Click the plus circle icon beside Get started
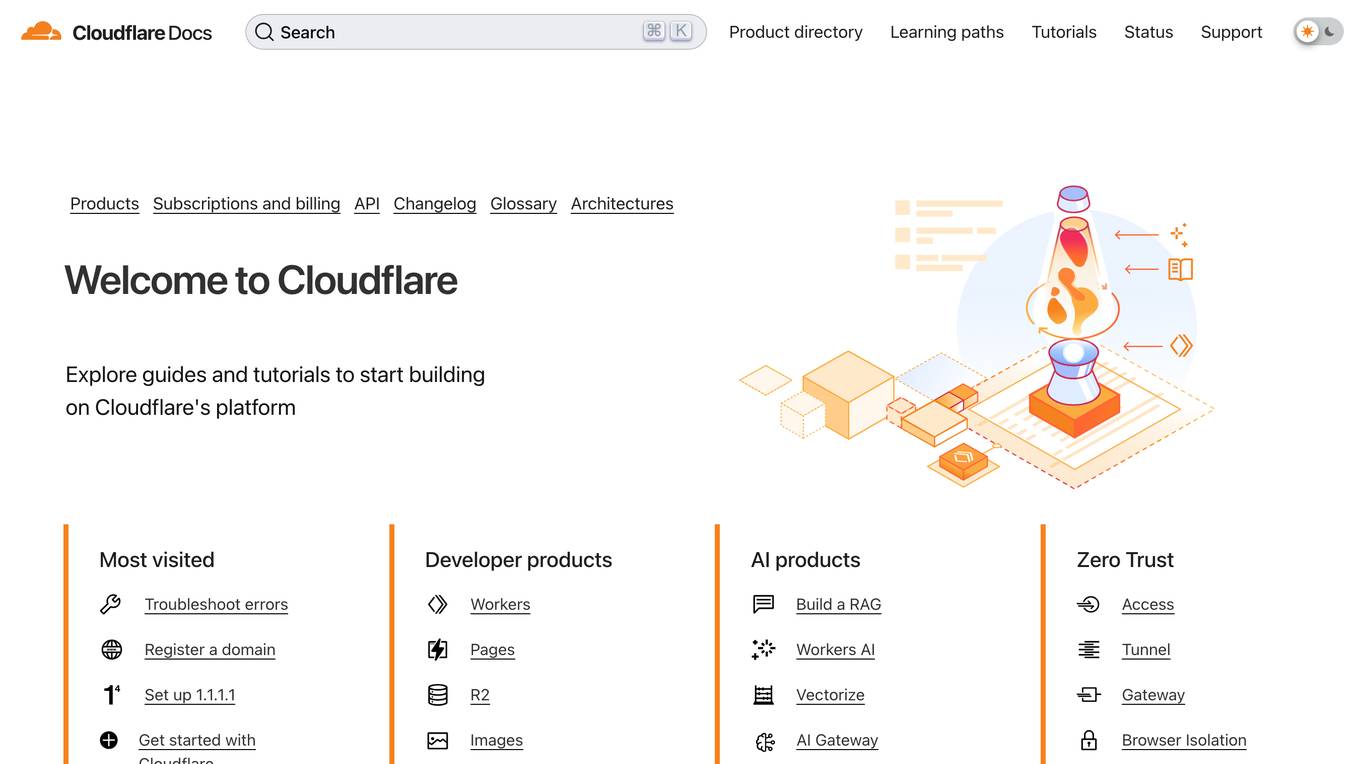 tap(109, 740)
